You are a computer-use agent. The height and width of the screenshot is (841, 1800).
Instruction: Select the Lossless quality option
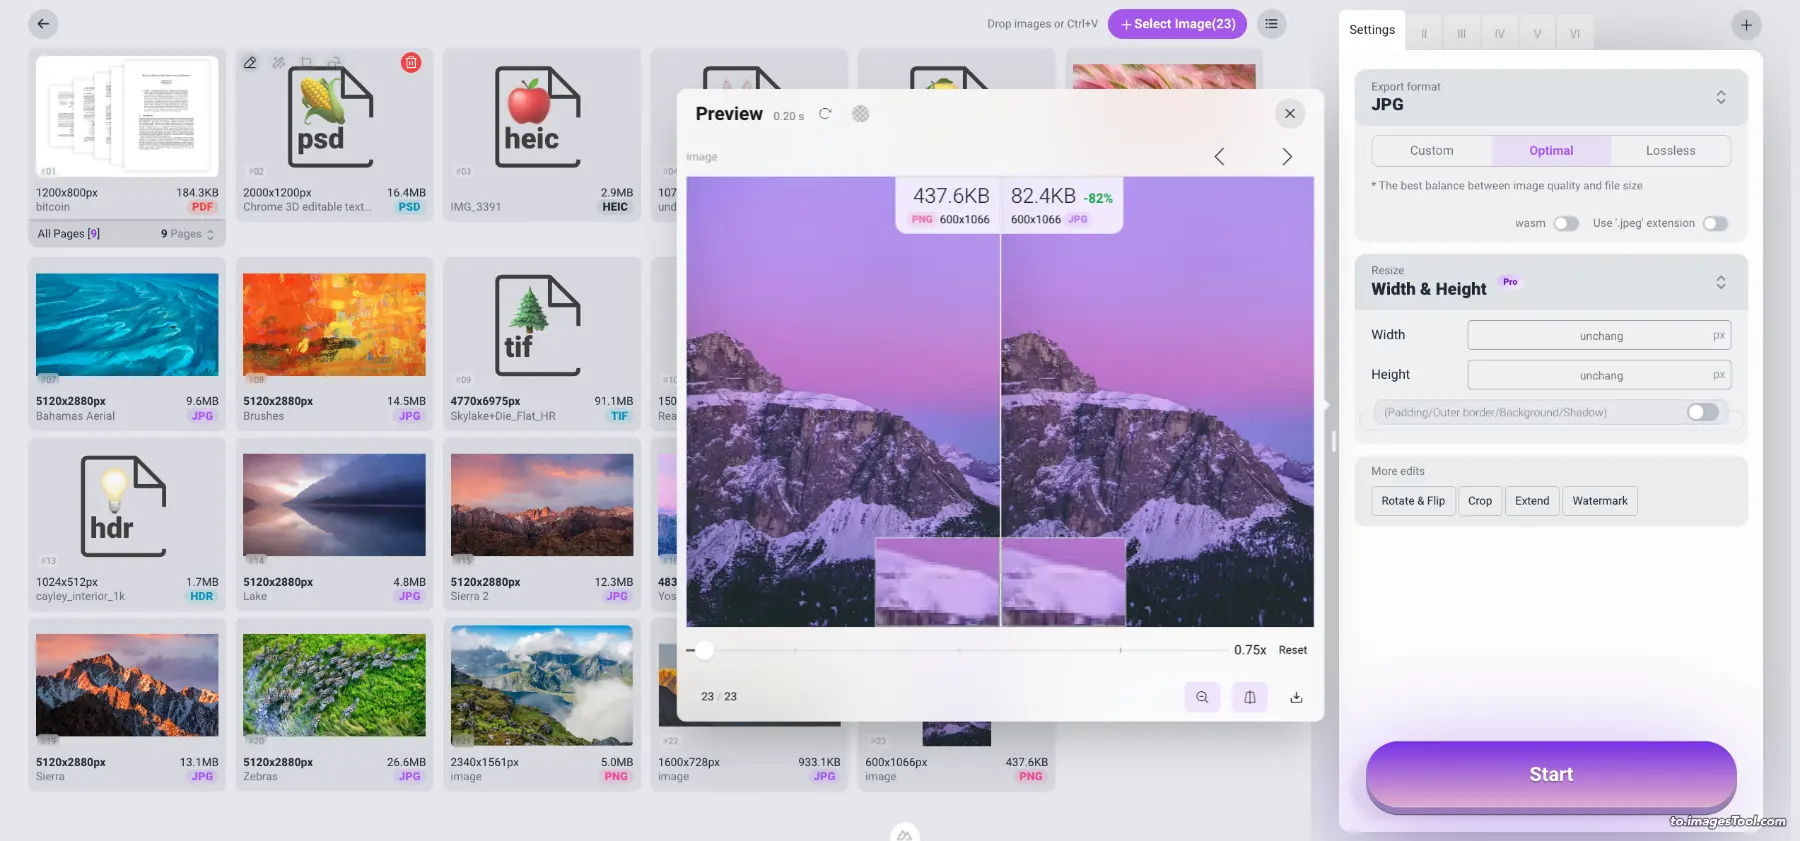tap(1670, 151)
